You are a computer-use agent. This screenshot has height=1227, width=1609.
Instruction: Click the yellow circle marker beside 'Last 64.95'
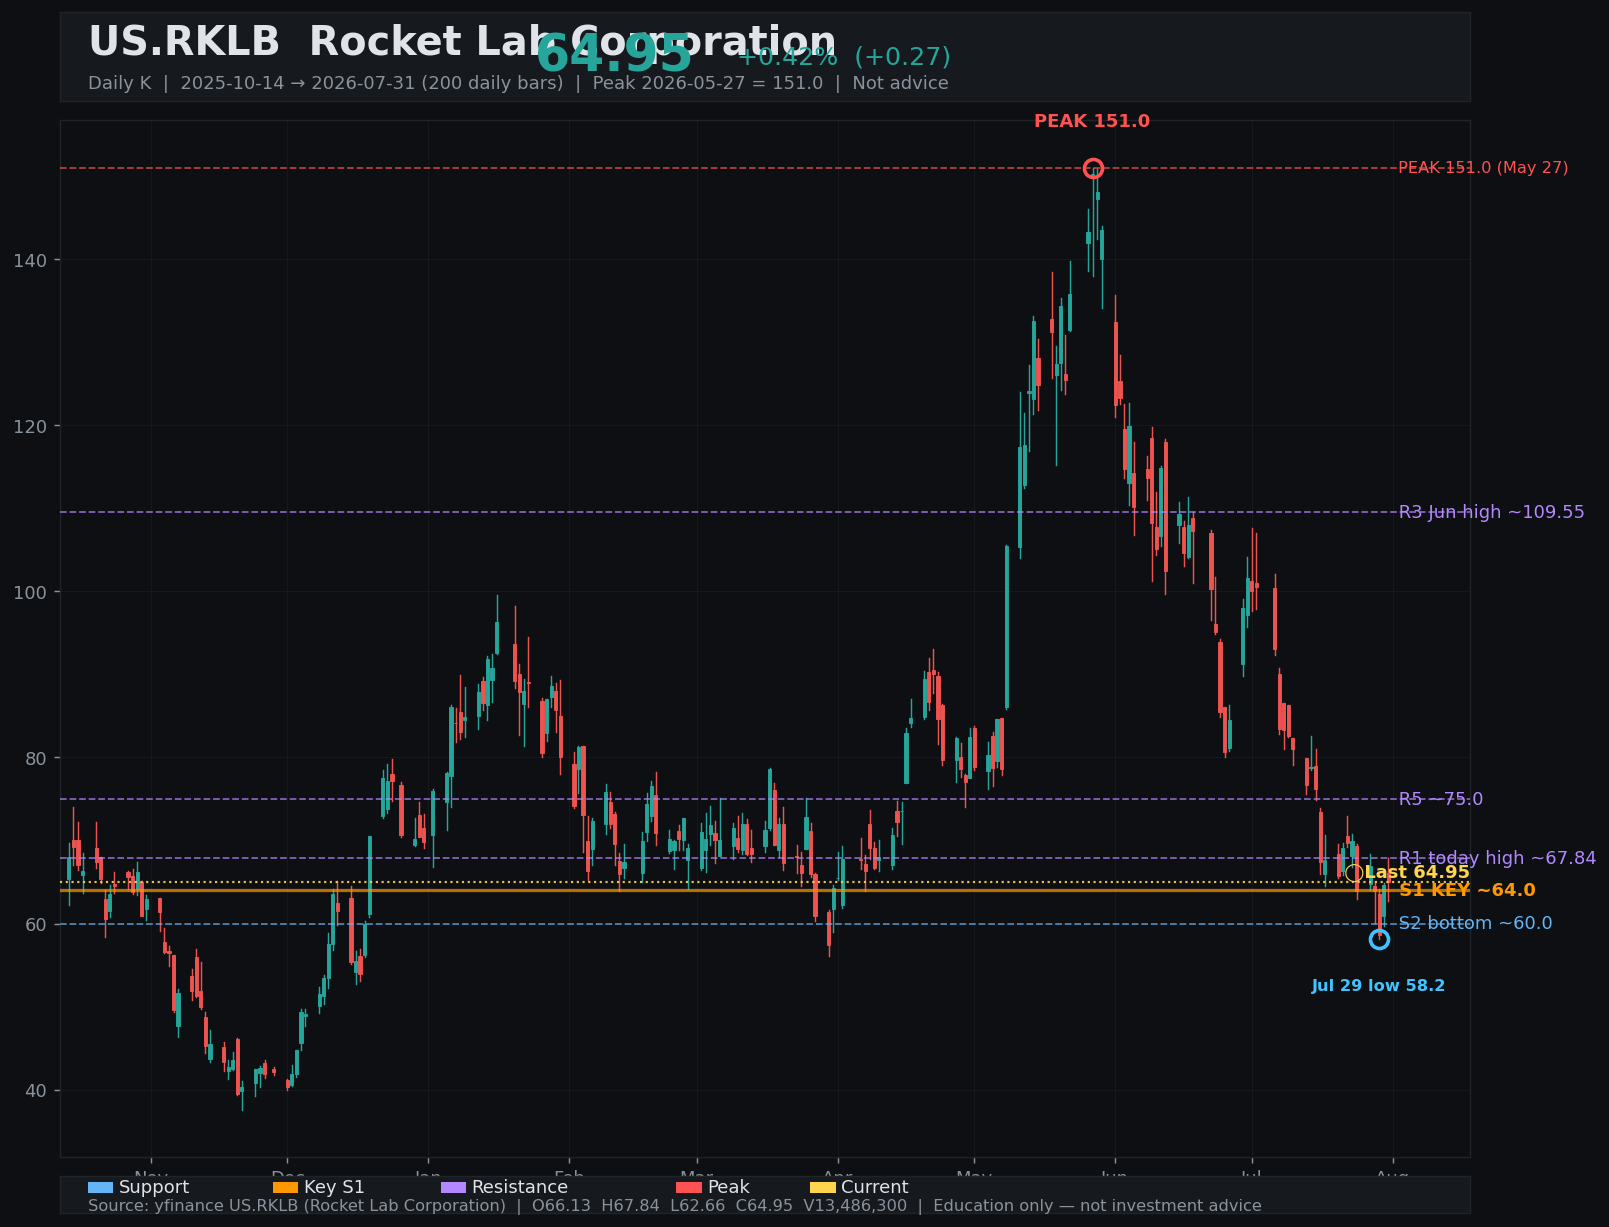pos(1353,873)
